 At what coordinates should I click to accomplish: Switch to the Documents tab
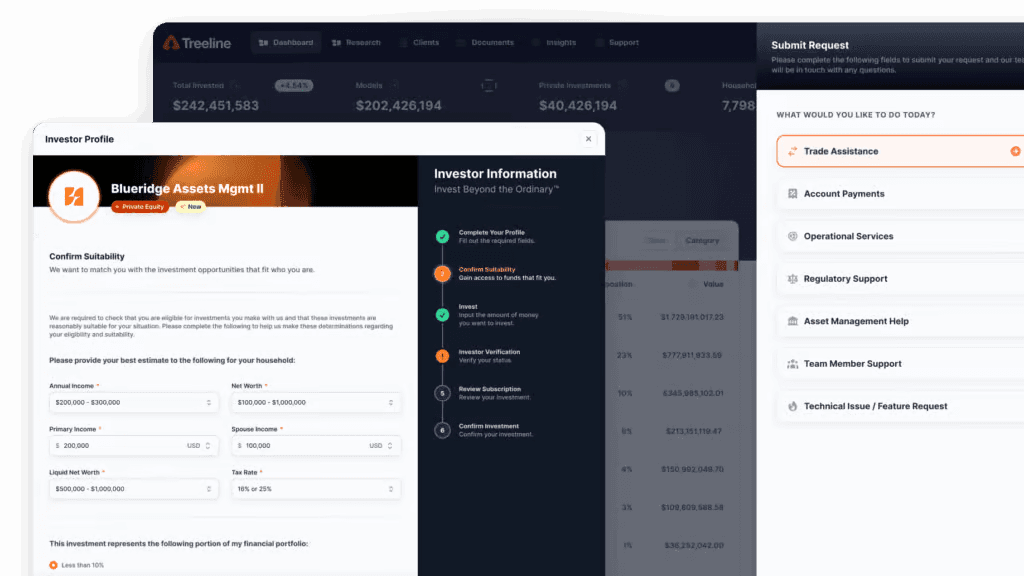coord(485,42)
